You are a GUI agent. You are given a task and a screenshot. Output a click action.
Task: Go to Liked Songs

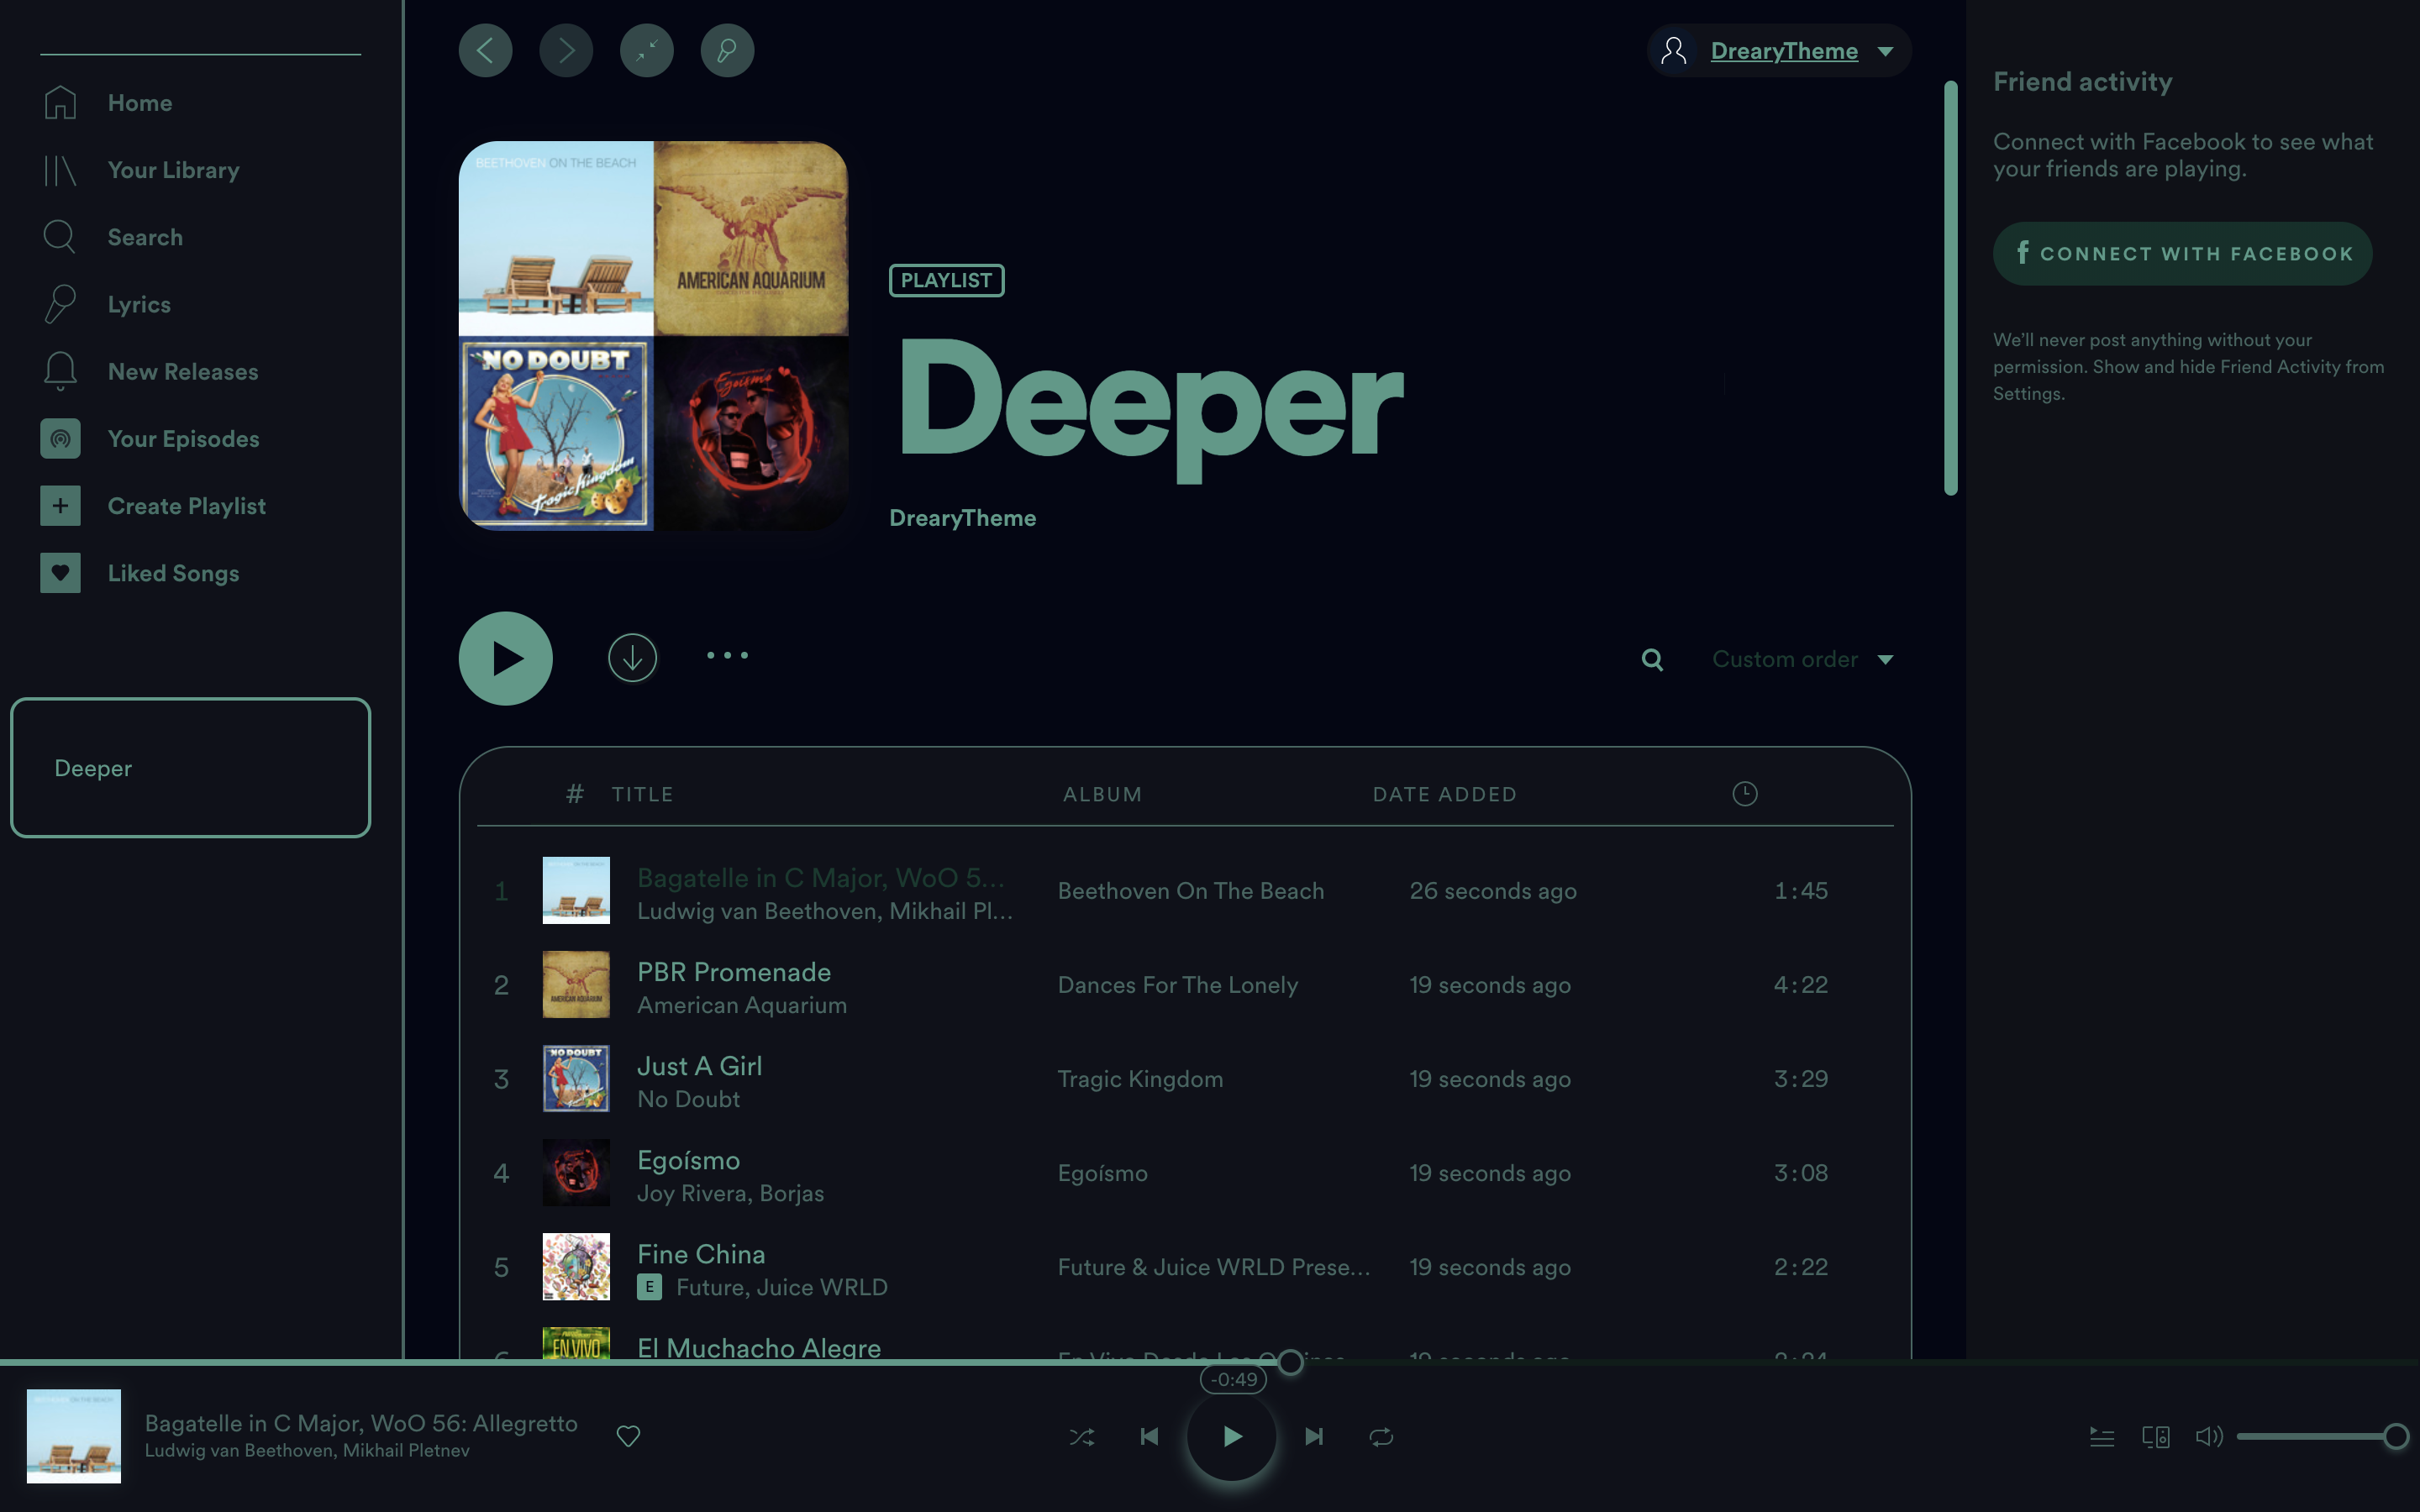(173, 572)
